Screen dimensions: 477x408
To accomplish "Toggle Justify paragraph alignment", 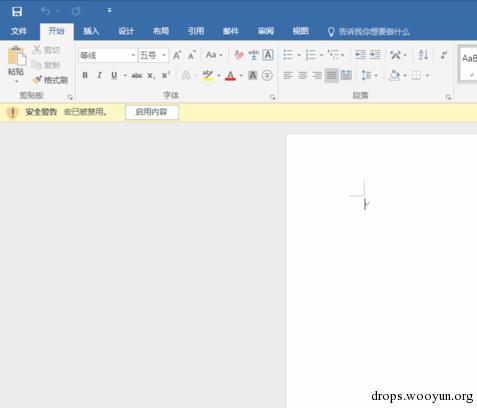I will (331, 76).
